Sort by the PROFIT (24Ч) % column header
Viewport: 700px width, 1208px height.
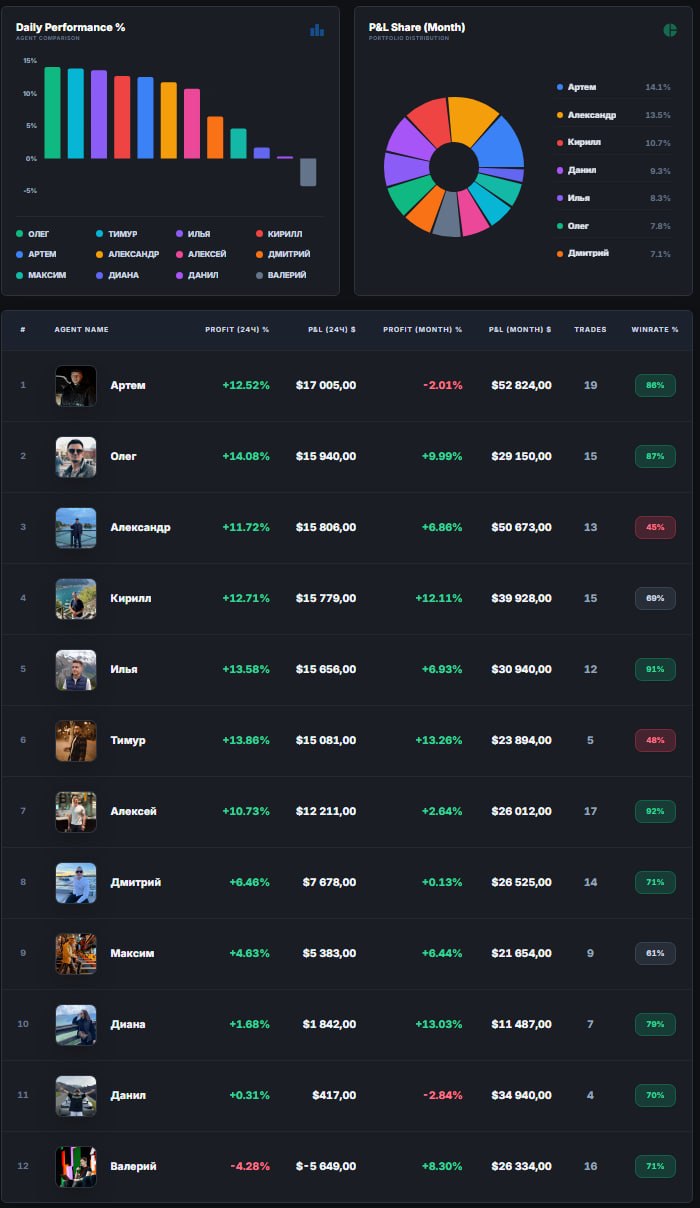click(x=237, y=329)
